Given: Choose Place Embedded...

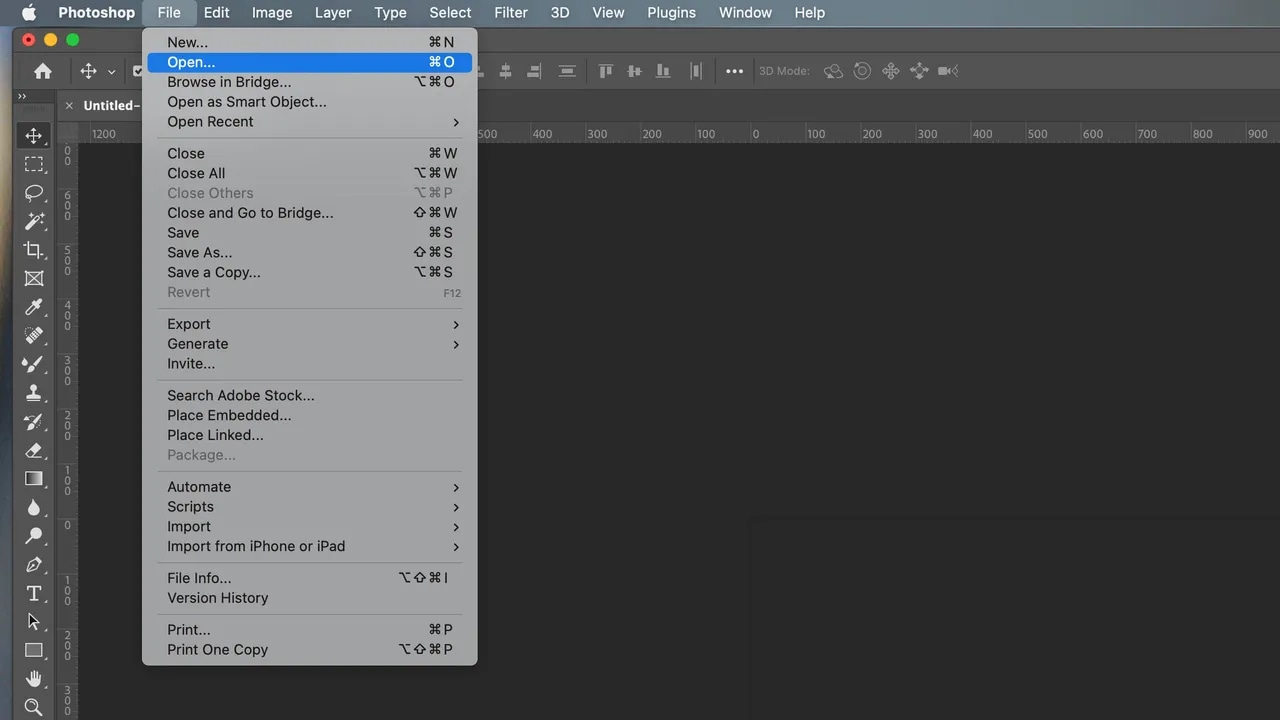Looking at the screenshot, I should coord(309,415).
